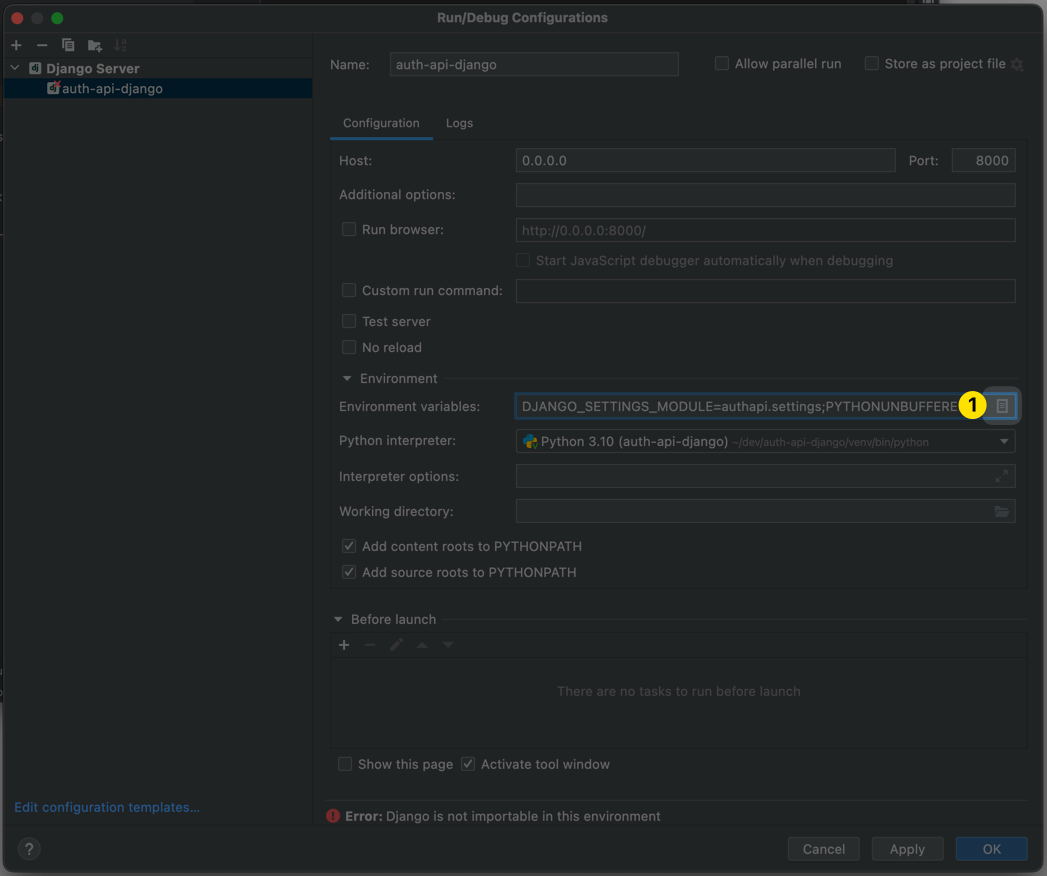Open the help question mark button
The image size is (1047, 876).
29,849
